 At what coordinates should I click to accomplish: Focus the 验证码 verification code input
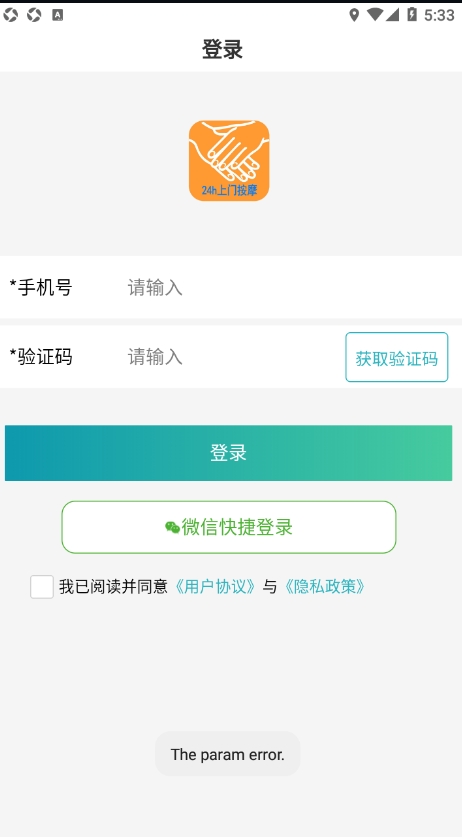click(231, 357)
